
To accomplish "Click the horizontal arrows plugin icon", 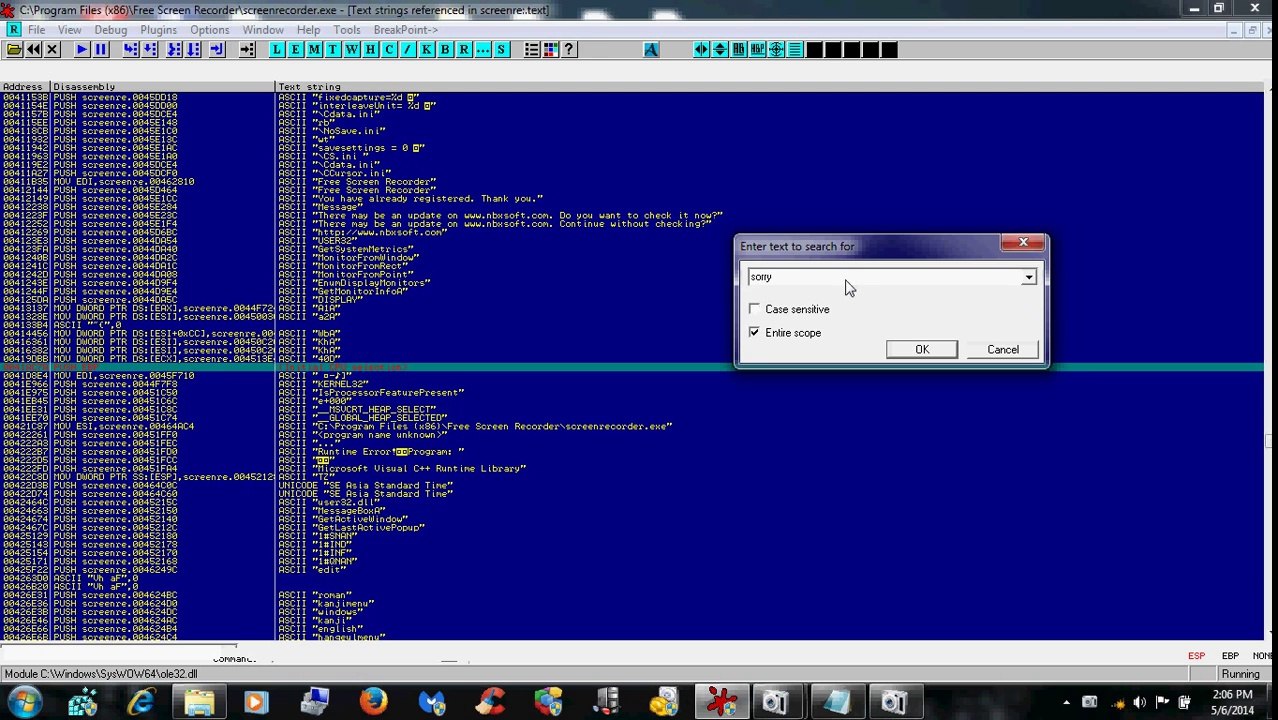I will (x=701, y=50).
